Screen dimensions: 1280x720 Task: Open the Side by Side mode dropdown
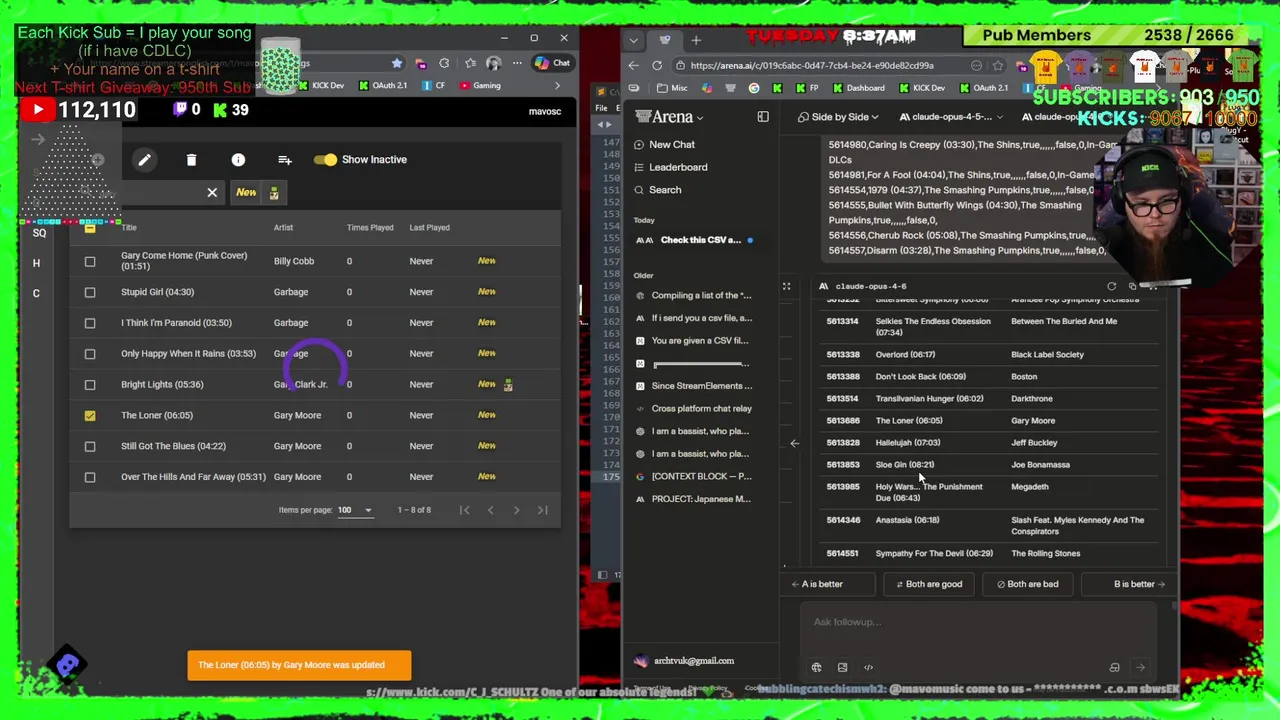click(x=840, y=117)
